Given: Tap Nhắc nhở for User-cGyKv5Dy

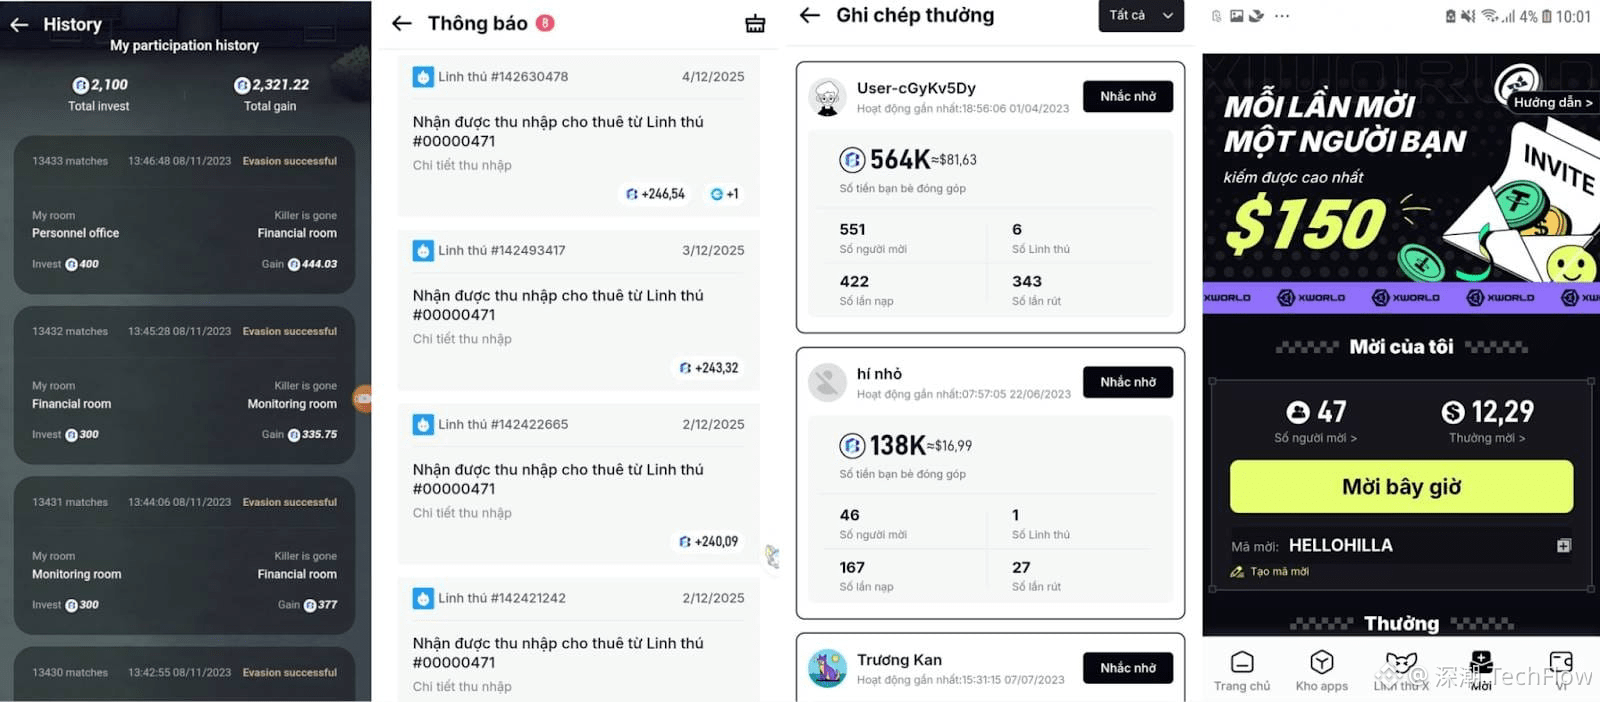Looking at the screenshot, I should 1127,96.
